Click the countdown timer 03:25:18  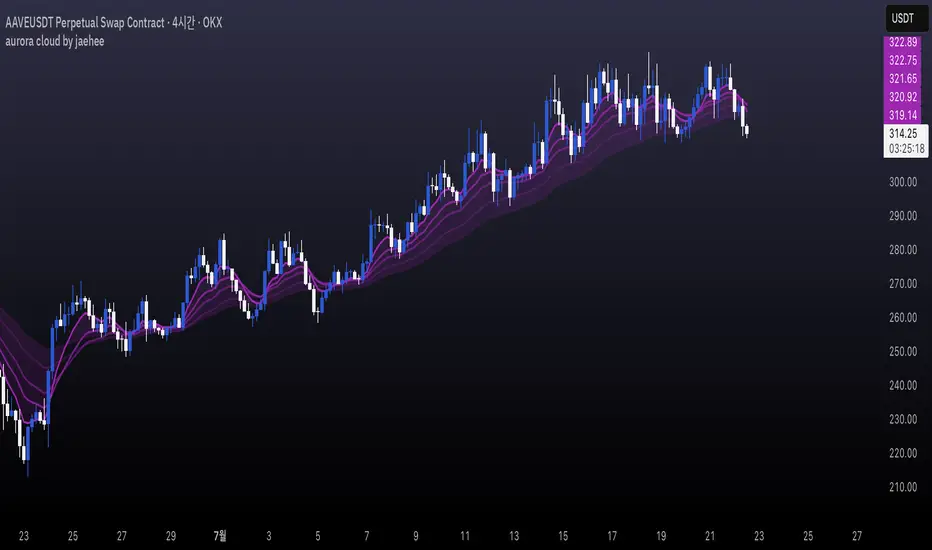point(906,149)
